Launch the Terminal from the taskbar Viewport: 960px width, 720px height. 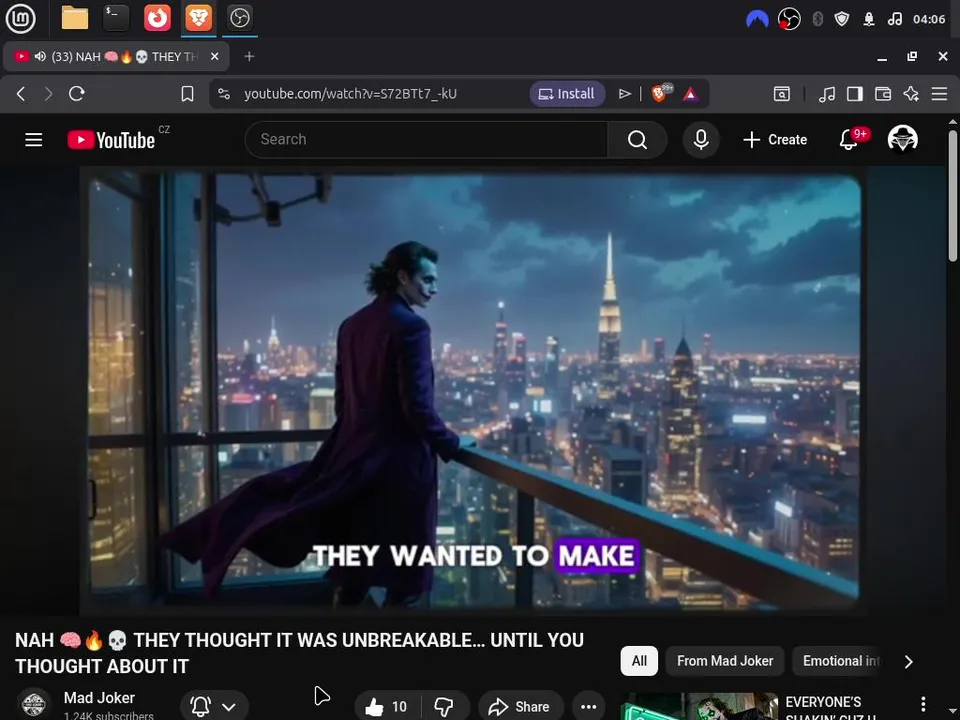116,18
